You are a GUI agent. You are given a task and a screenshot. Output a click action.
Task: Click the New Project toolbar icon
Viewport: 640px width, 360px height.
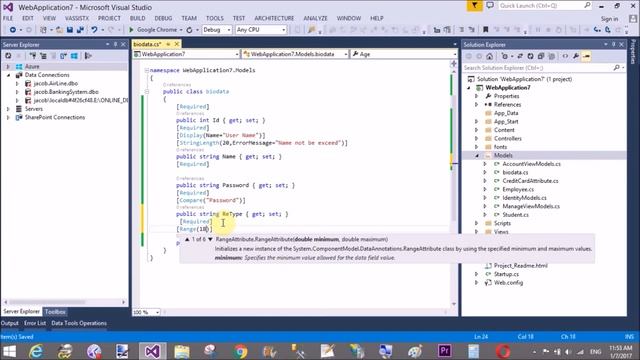click(x=43, y=30)
